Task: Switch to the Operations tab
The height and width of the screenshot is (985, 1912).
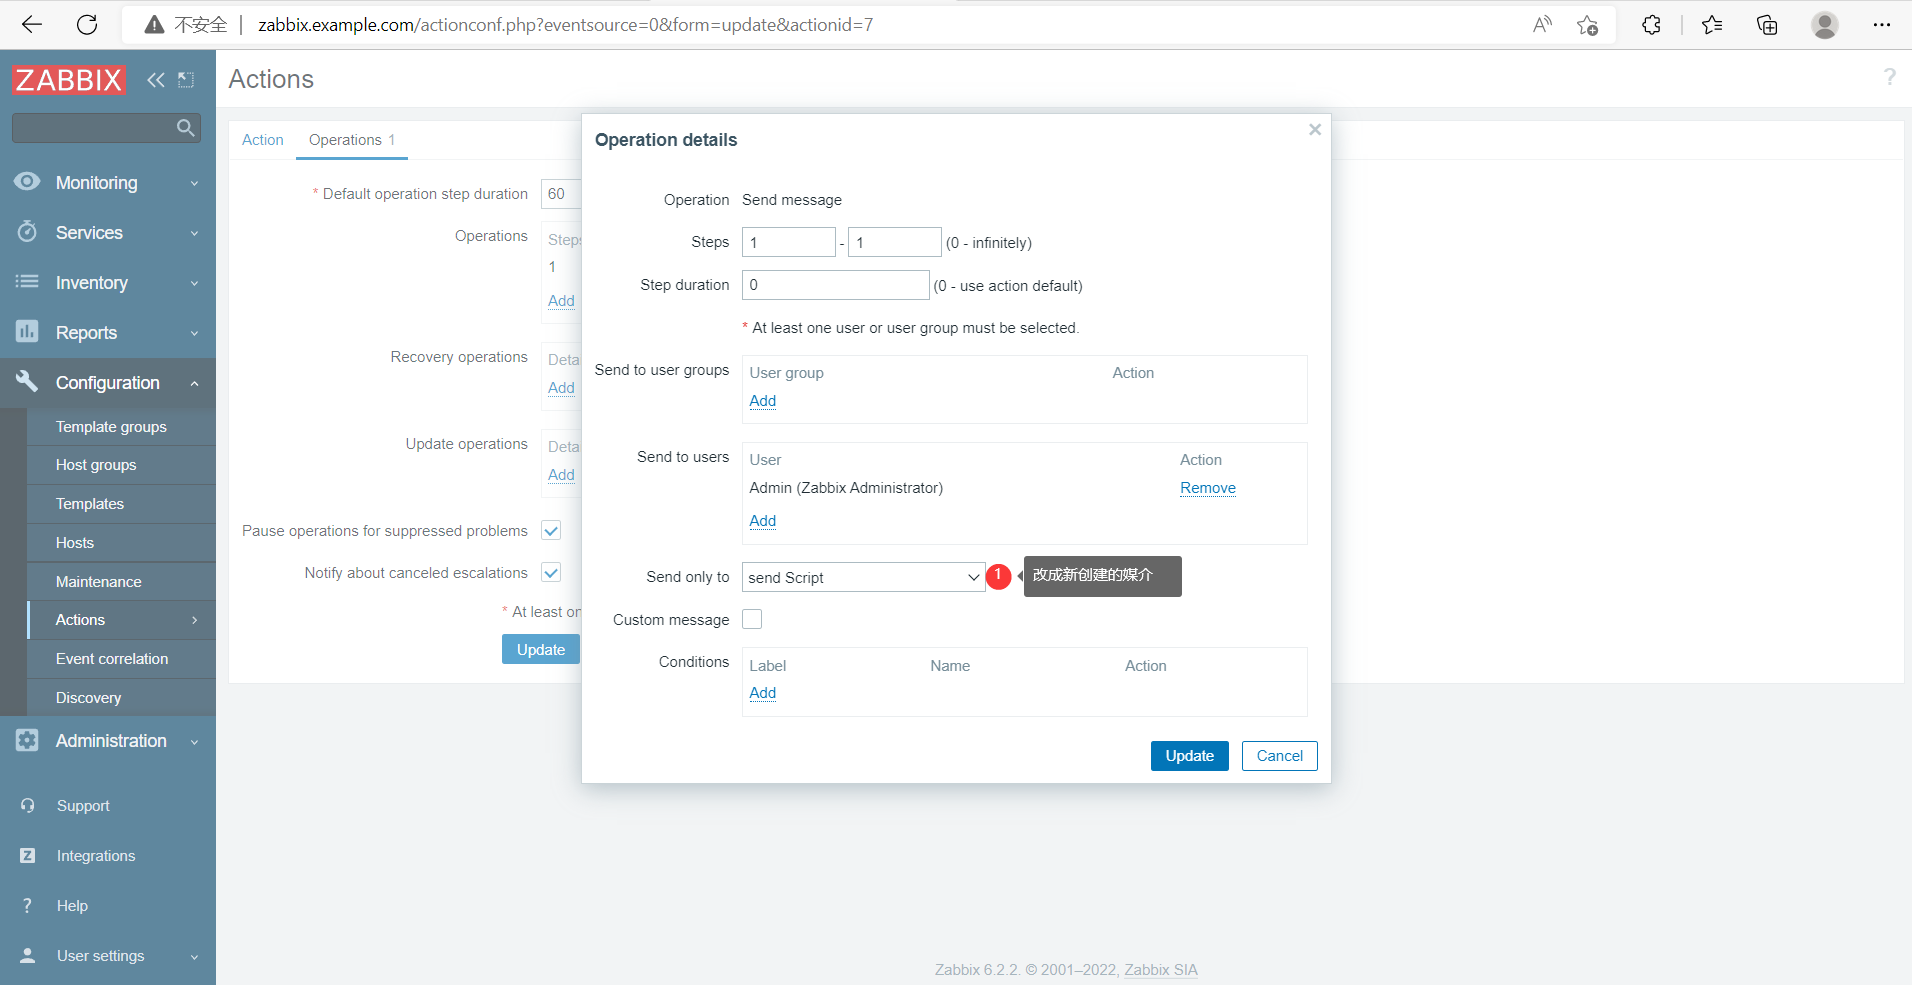Action: (352, 140)
